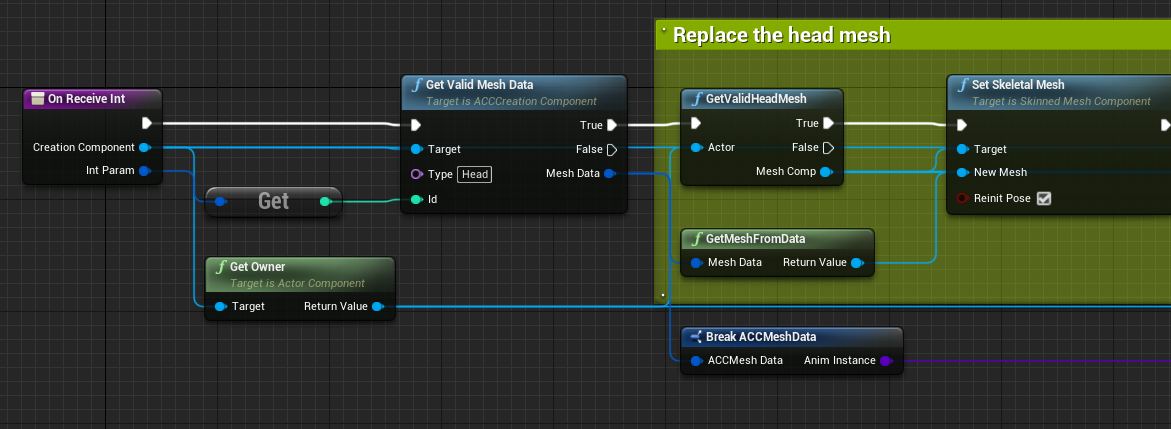Open the Type dropdown showing Head
Image resolution: width=1171 pixels, height=429 pixels.
click(x=474, y=174)
